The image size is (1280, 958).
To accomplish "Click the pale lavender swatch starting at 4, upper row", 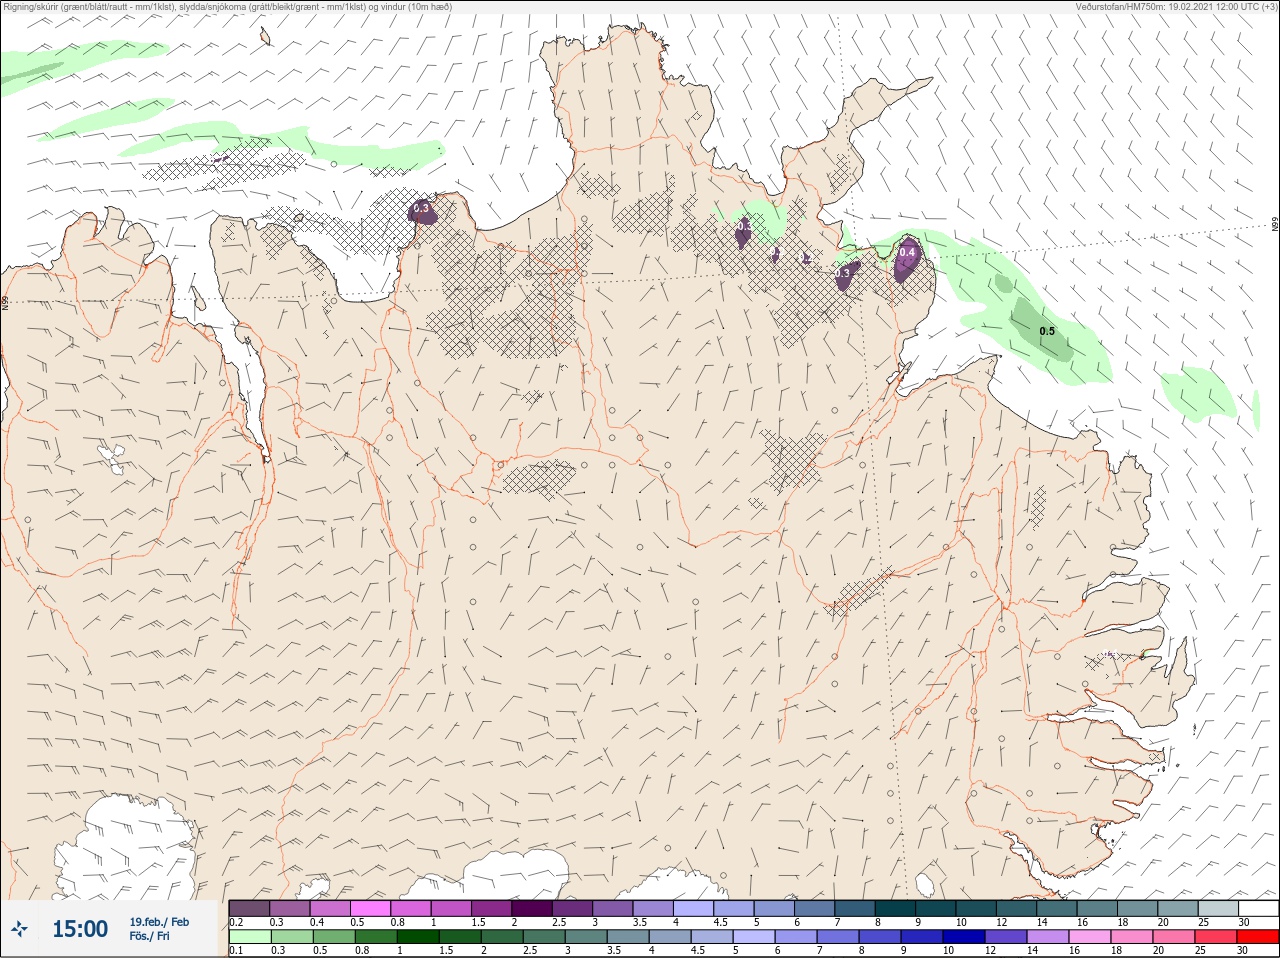I will [x=694, y=908].
